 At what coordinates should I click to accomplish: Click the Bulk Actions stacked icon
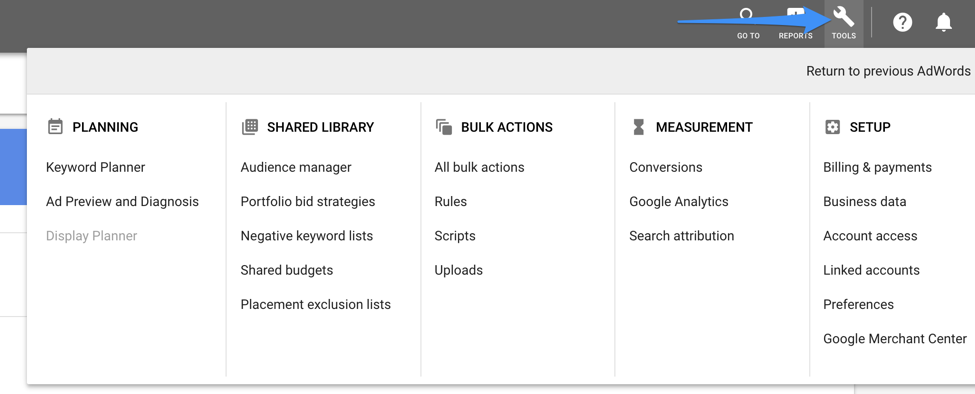tap(444, 127)
